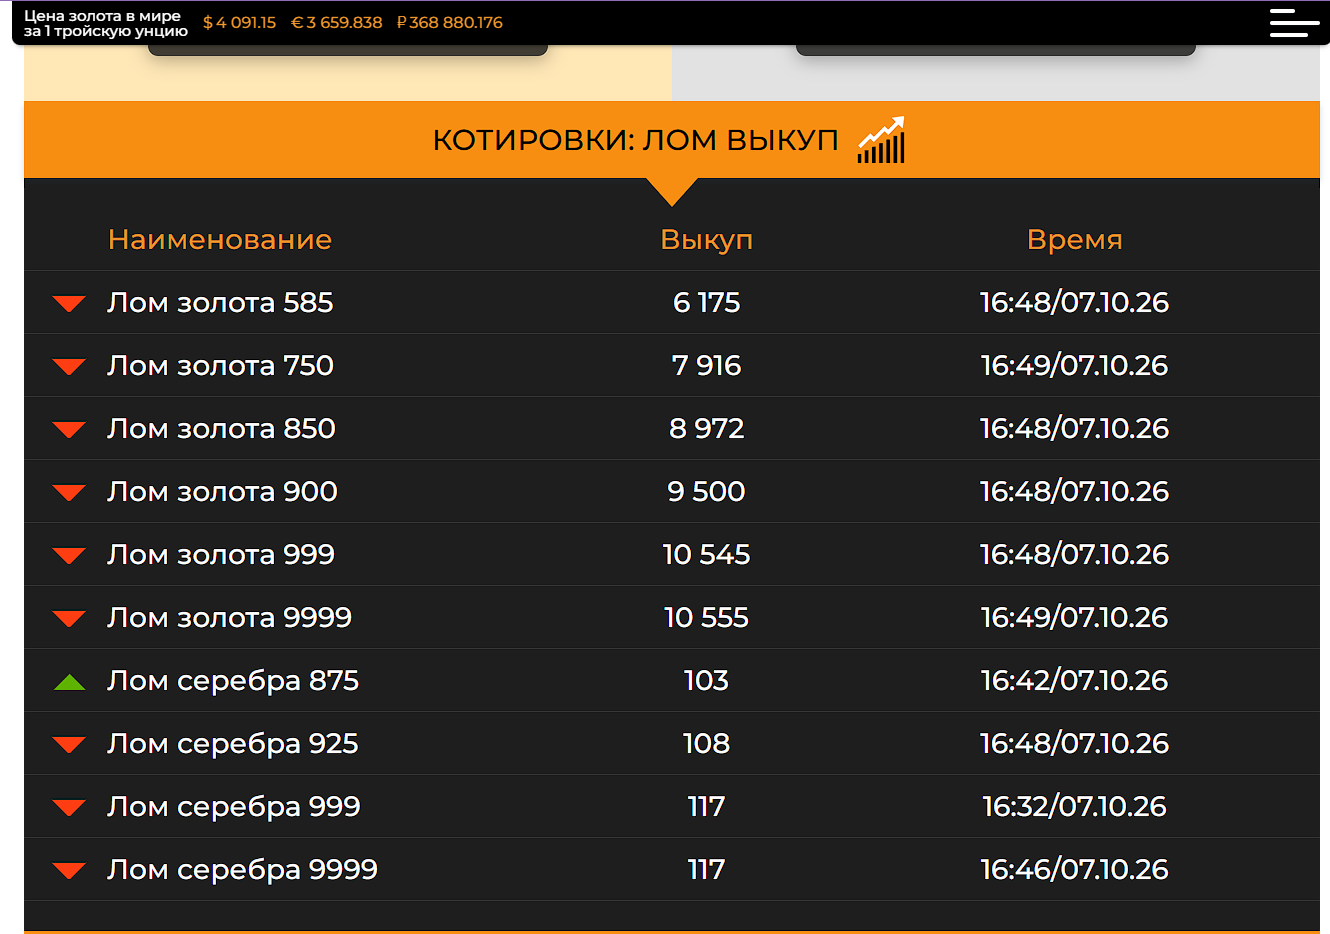This screenshot has height=934, width=1330.
Task: Select the Лом золота 999 row name
Action: pyautogui.click(x=221, y=555)
